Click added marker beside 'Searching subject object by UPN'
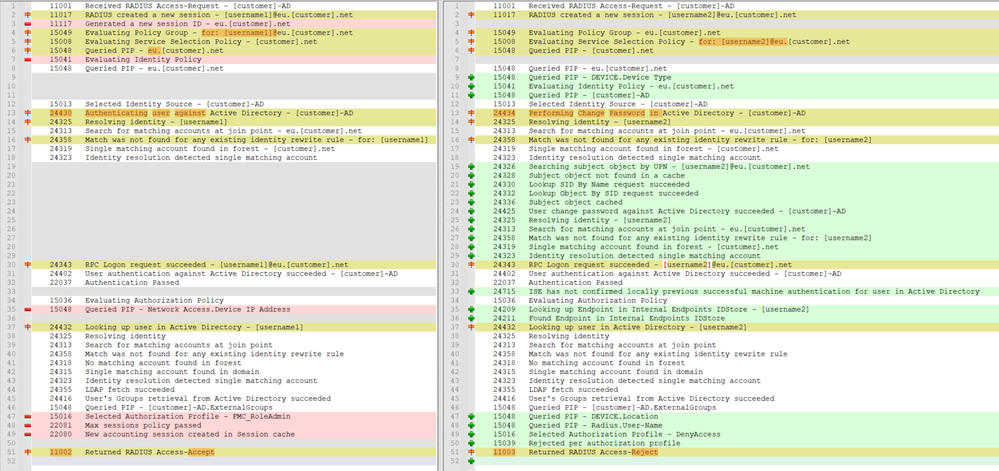 471,166
